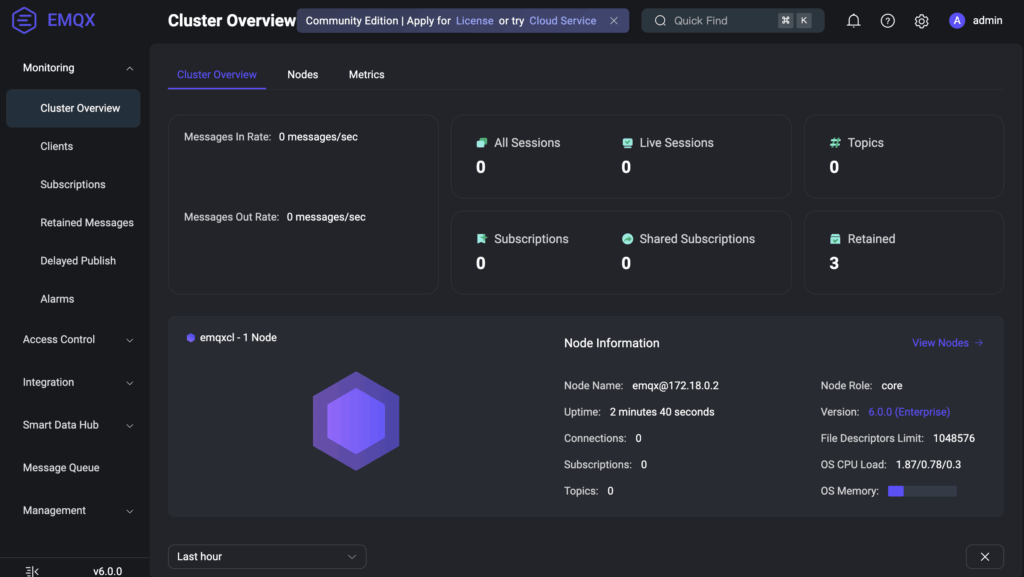Open the settings gear icon
Viewport: 1024px width, 577px height.
pos(921,21)
